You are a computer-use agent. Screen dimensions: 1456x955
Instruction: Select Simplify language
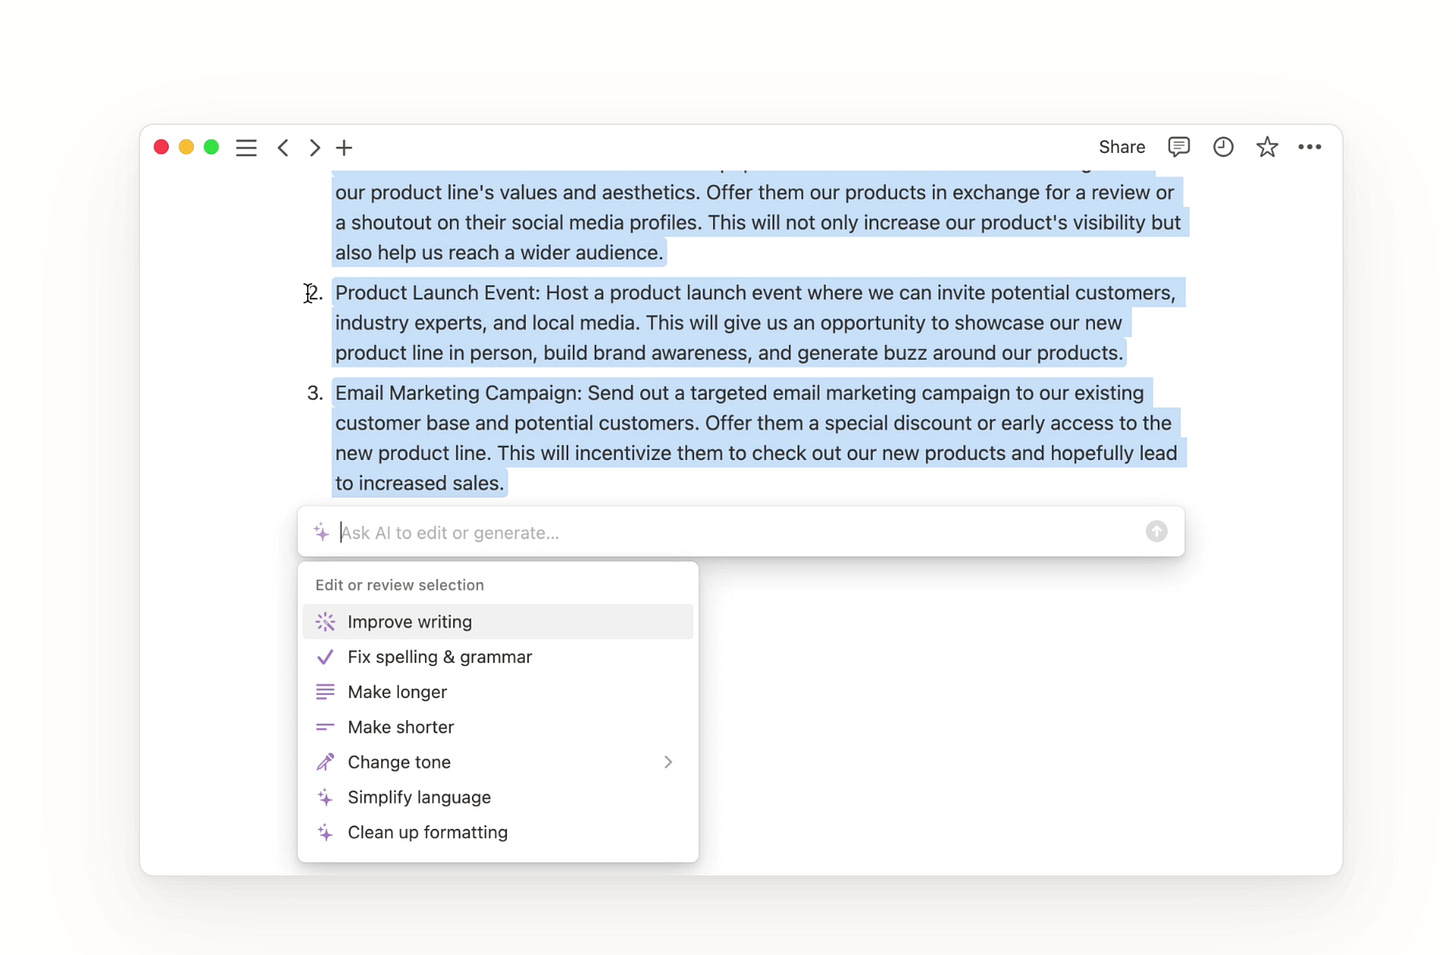[498, 797]
